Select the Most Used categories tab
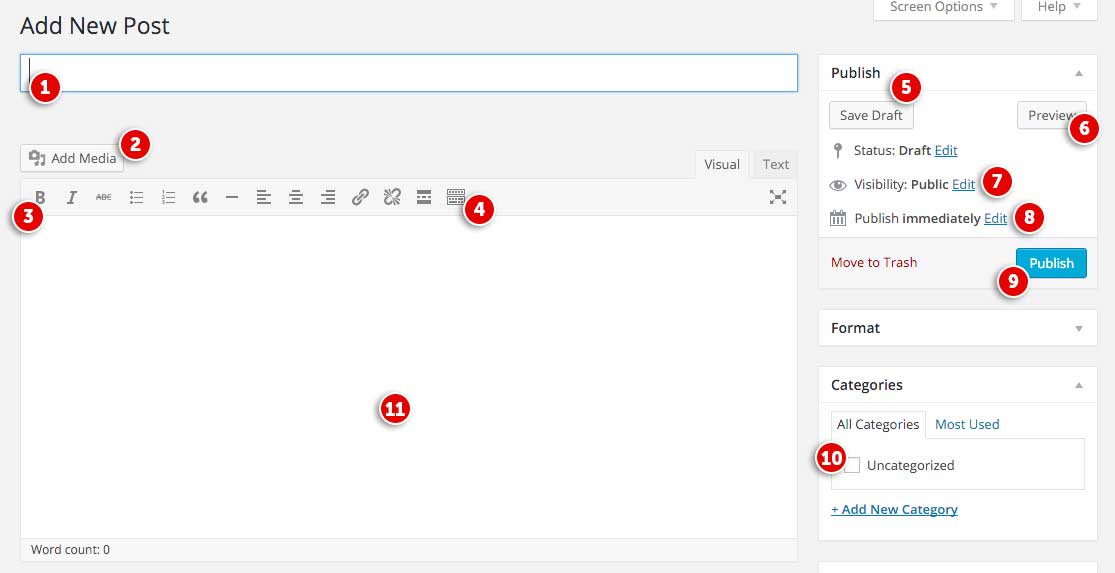Image resolution: width=1115 pixels, height=573 pixels. tap(967, 424)
